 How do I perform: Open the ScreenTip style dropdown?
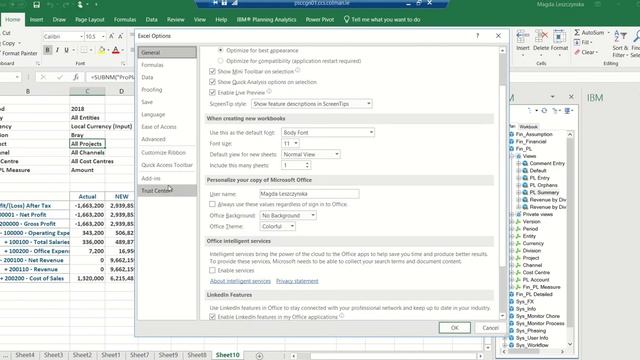click(x=311, y=104)
